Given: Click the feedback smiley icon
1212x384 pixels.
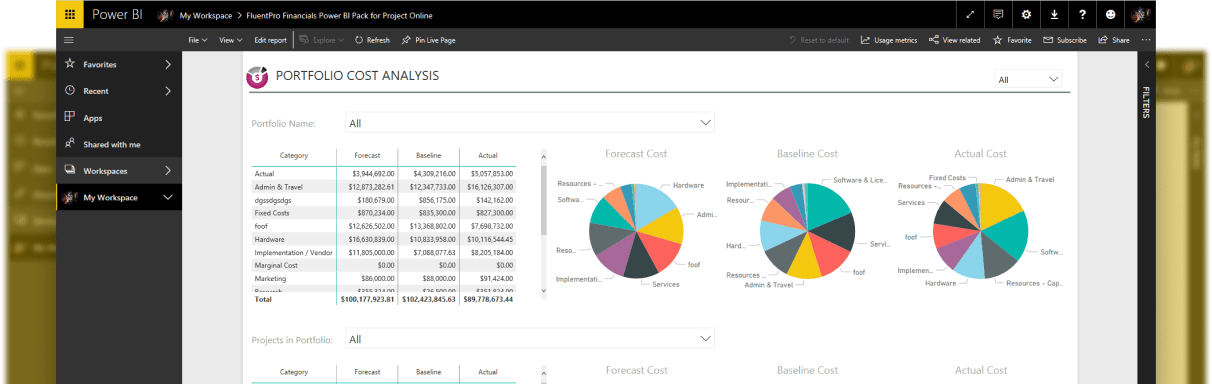Looking at the screenshot, I should tap(1111, 15).
